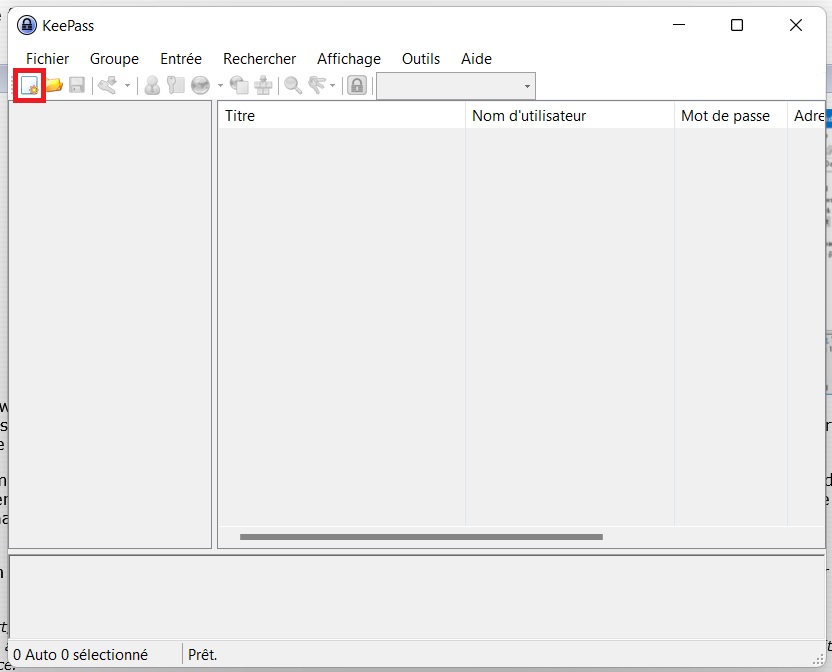Click the Copy password key icon
Image resolution: width=832 pixels, height=672 pixels.
(x=176, y=86)
